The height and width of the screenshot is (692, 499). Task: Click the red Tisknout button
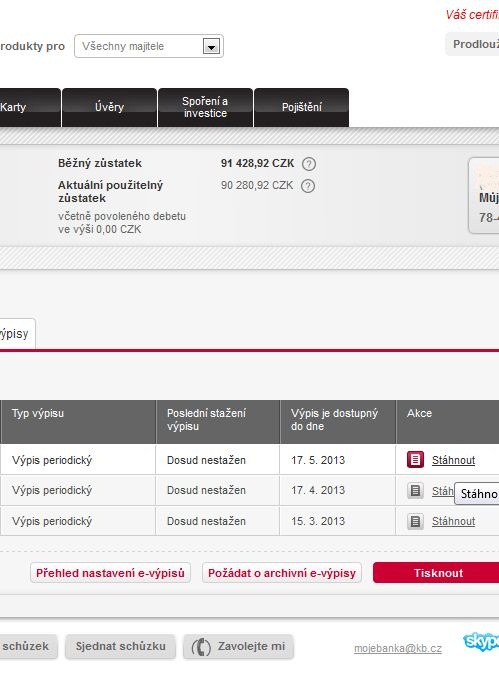tap(436, 573)
